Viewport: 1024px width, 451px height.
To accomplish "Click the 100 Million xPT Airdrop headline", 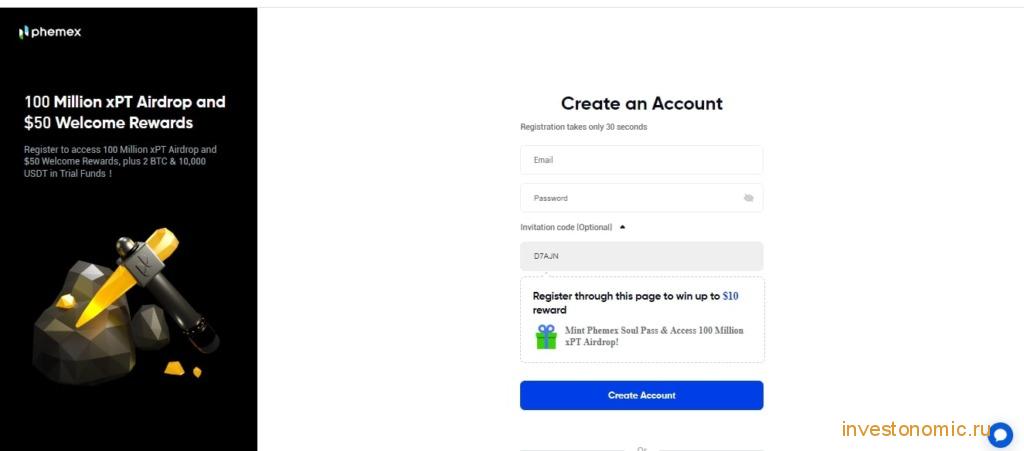I will 125,112.
